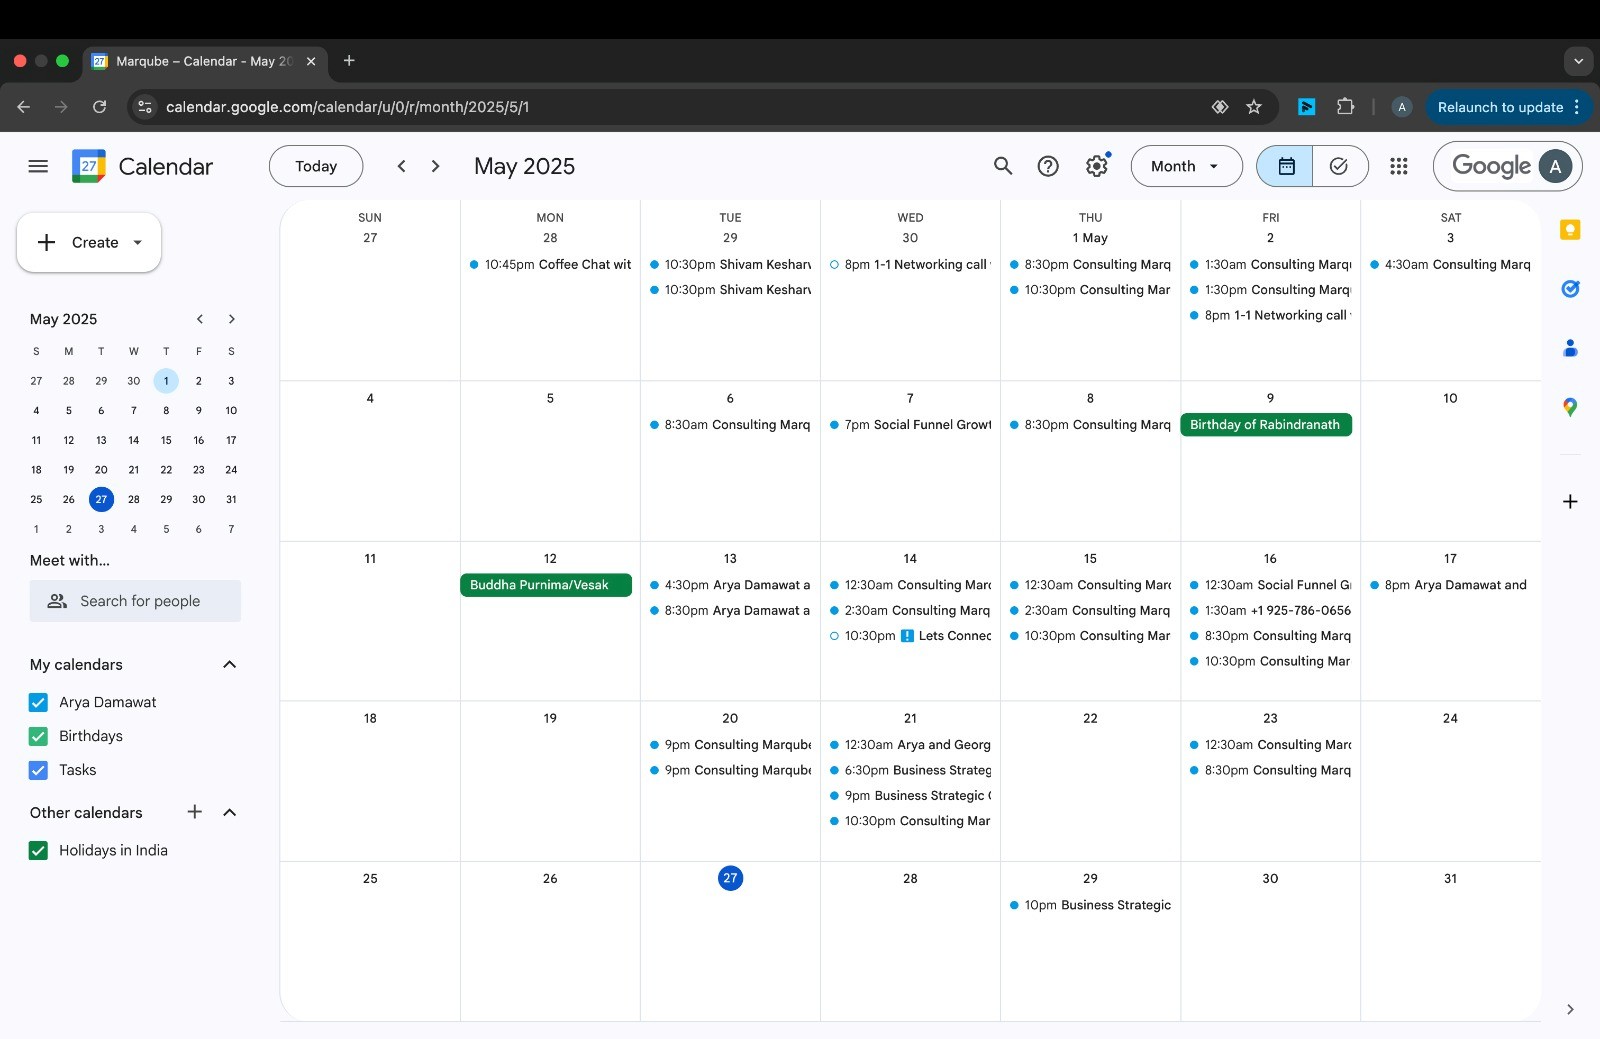The image size is (1600, 1039).
Task: Open browser profile avatar A
Action: click(1402, 107)
